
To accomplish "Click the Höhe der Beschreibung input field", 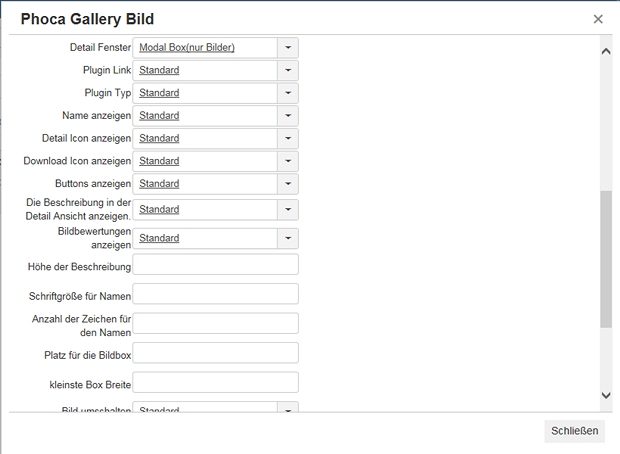I will pos(215,264).
